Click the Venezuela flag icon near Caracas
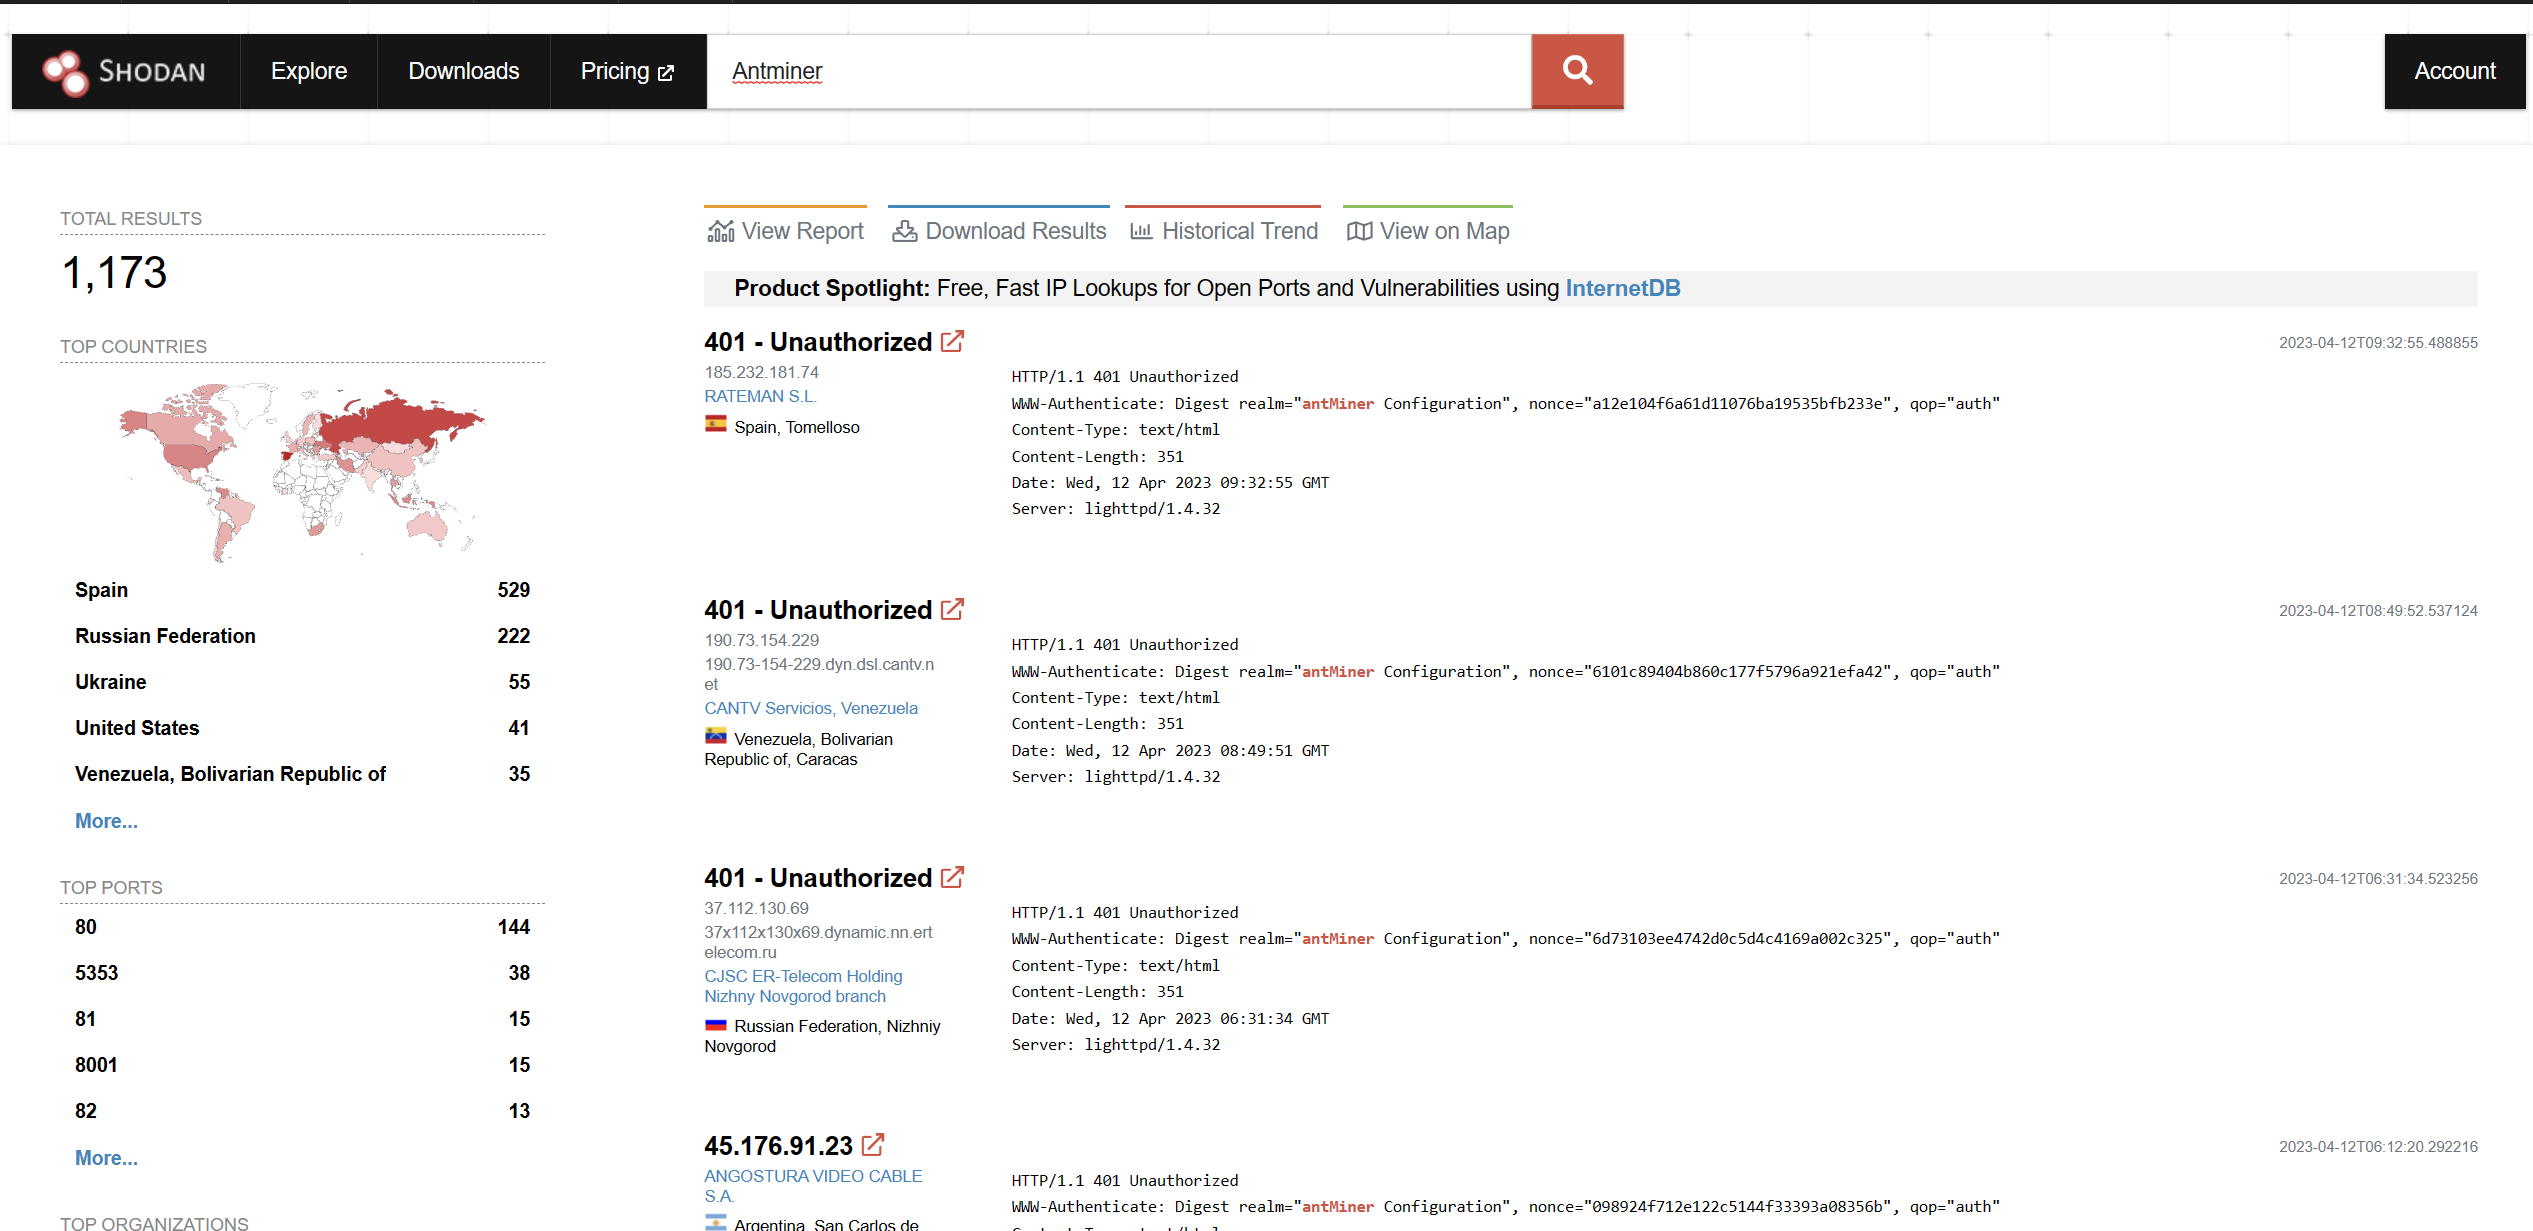This screenshot has width=2533, height=1231. pyautogui.click(x=716, y=736)
